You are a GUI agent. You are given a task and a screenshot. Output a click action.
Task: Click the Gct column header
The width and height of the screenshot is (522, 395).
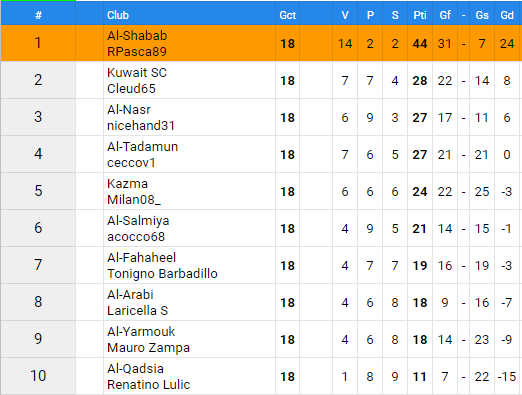click(287, 15)
